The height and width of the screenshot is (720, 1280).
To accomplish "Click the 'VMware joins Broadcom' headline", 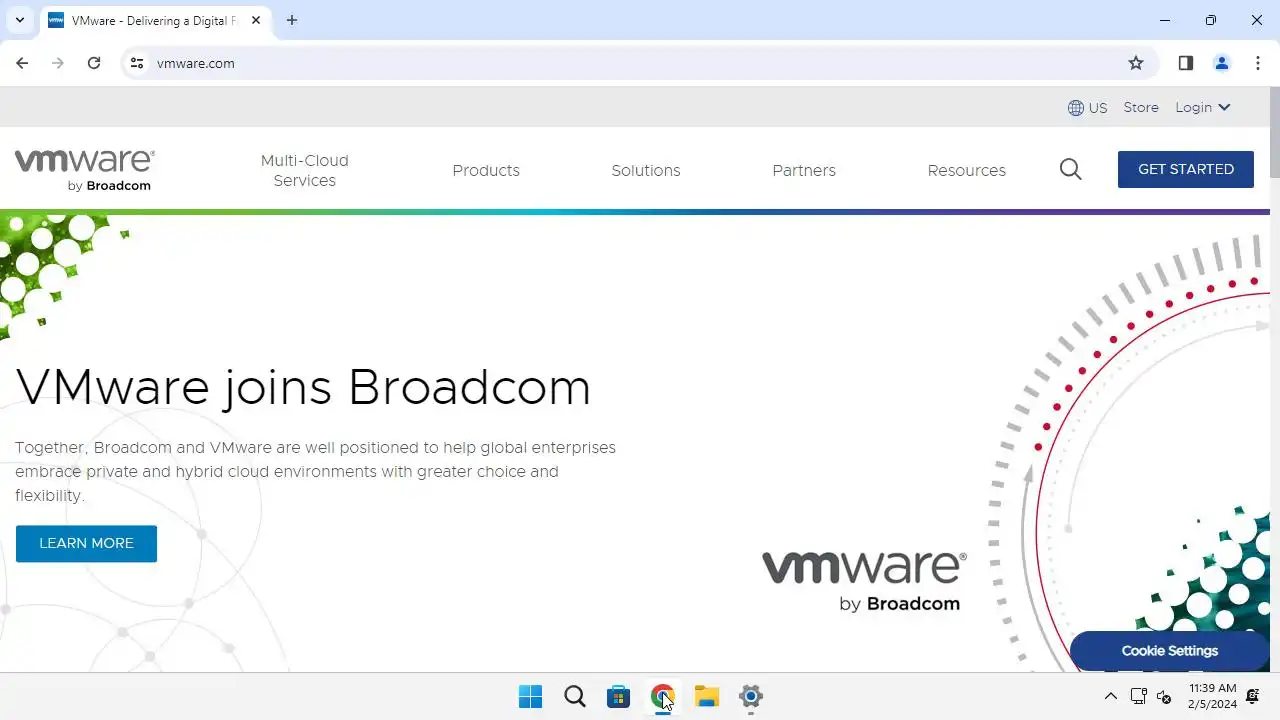I will click(303, 388).
